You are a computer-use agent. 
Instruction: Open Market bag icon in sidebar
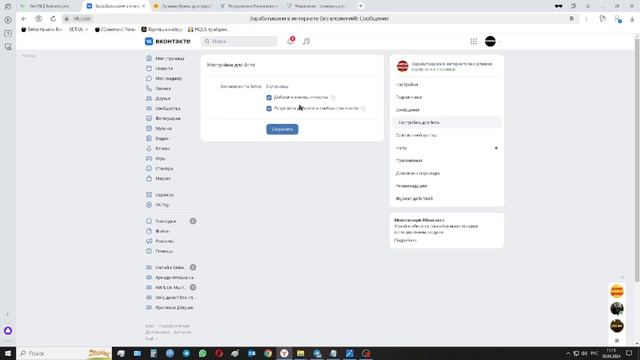coord(149,178)
